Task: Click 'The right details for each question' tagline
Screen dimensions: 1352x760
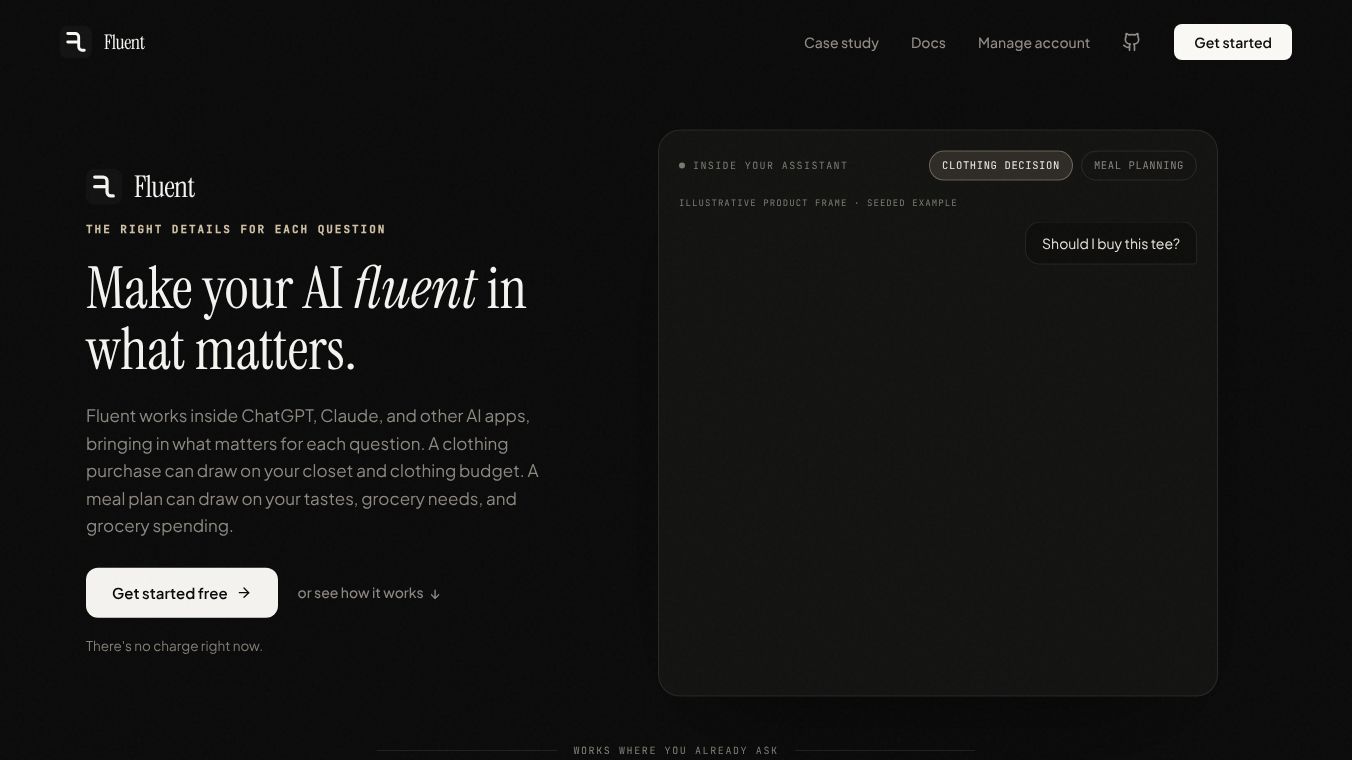Action: point(236,229)
